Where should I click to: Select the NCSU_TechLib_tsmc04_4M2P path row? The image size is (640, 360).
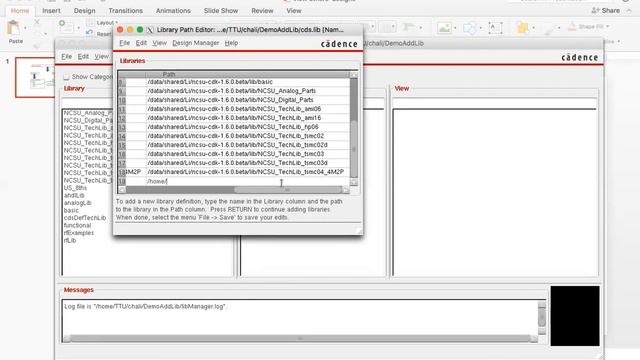(x=247, y=172)
